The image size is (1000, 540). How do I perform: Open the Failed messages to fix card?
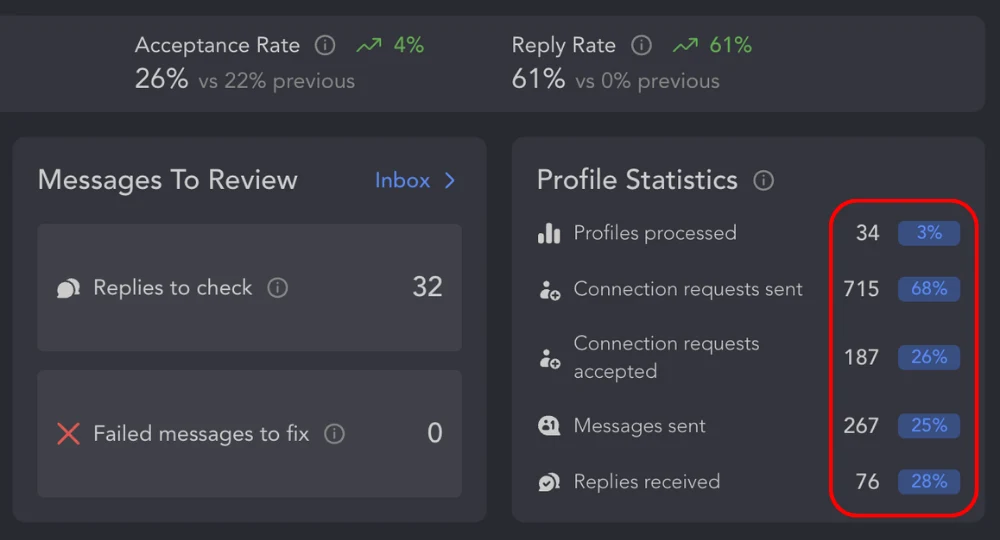pyautogui.click(x=249, y=434)
